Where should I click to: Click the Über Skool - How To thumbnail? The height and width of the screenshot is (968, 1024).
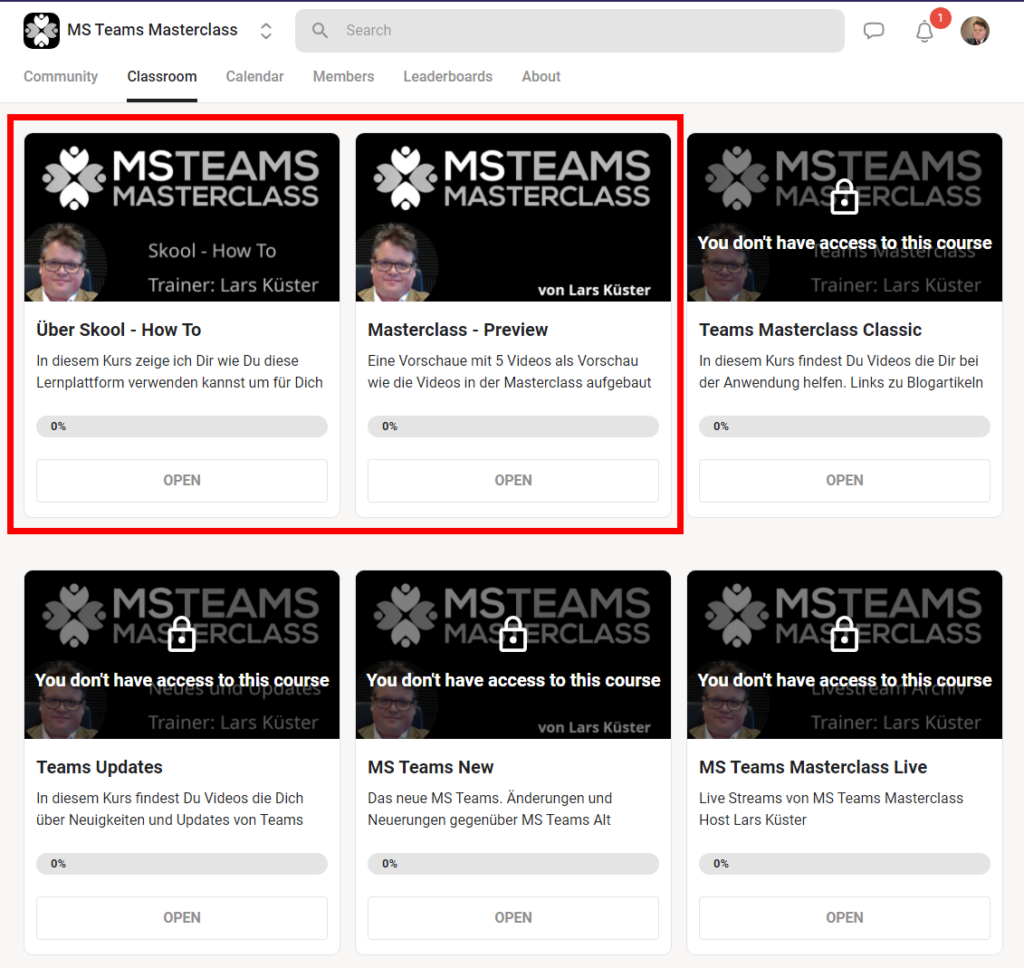pos(182,218)
